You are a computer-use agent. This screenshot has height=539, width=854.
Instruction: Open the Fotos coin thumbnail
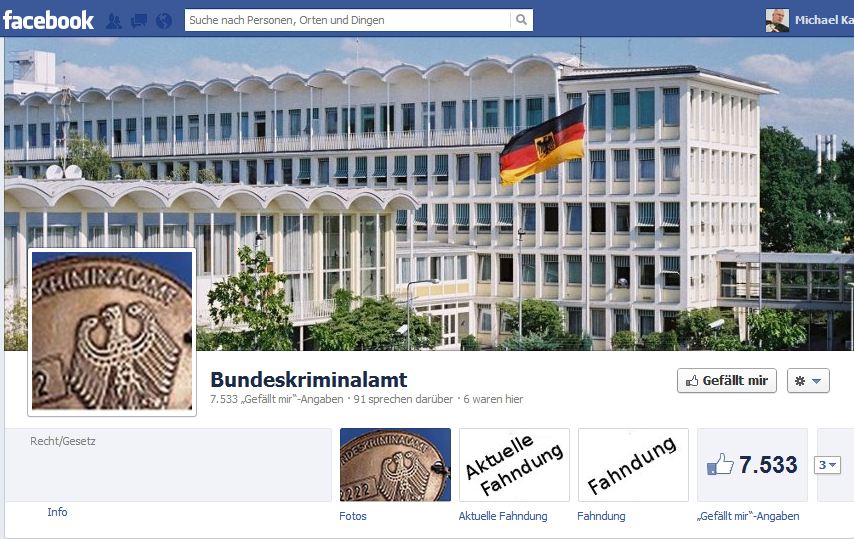[x=395, y=464]
